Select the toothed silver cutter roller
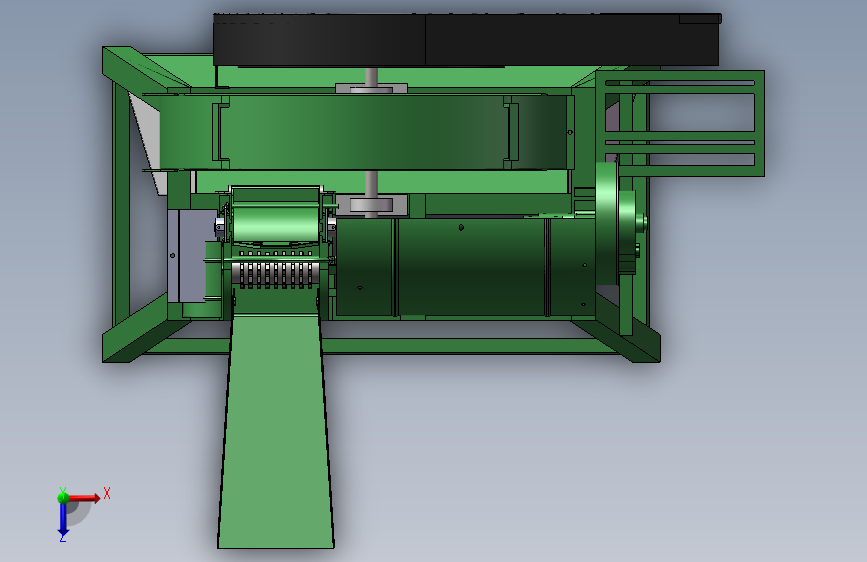 tap(275, 274)
